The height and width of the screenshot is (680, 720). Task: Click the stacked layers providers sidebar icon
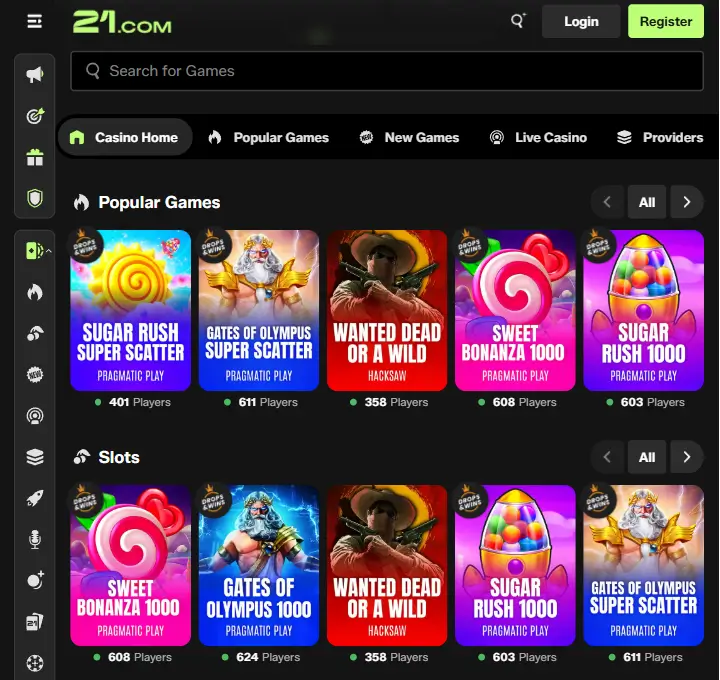pyautogui.click(x=35, y=457)
